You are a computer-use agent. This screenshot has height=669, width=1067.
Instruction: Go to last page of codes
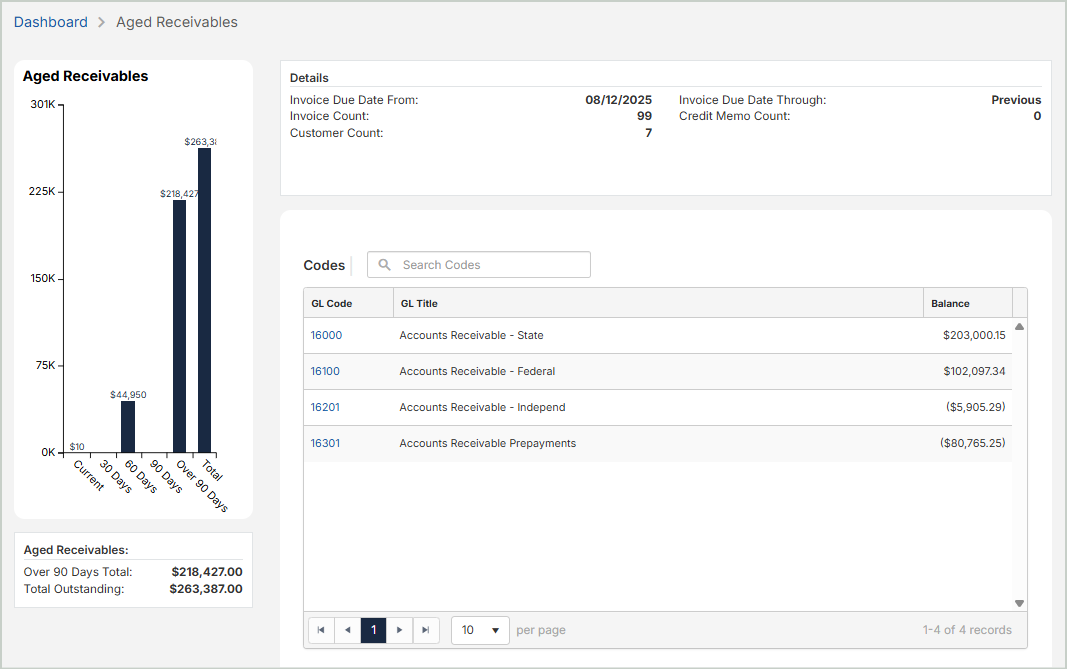425,630
